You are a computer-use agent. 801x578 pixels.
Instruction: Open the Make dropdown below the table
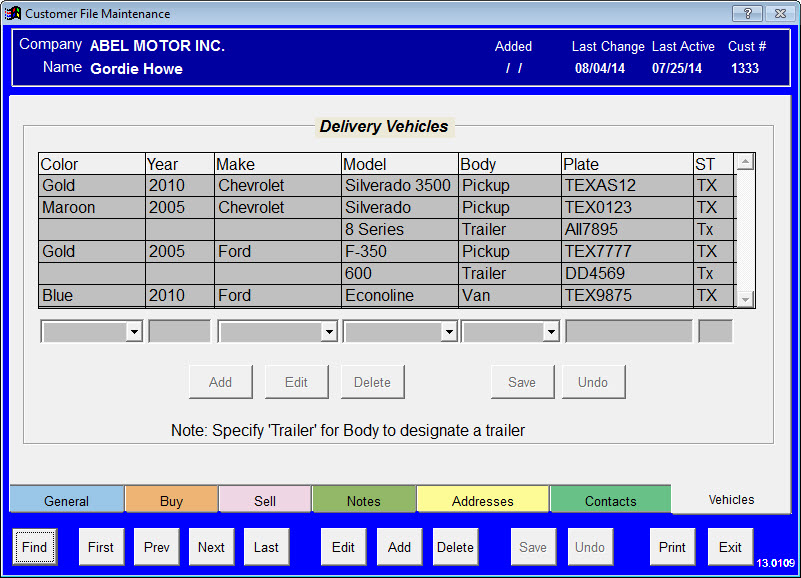pos(329,332)
